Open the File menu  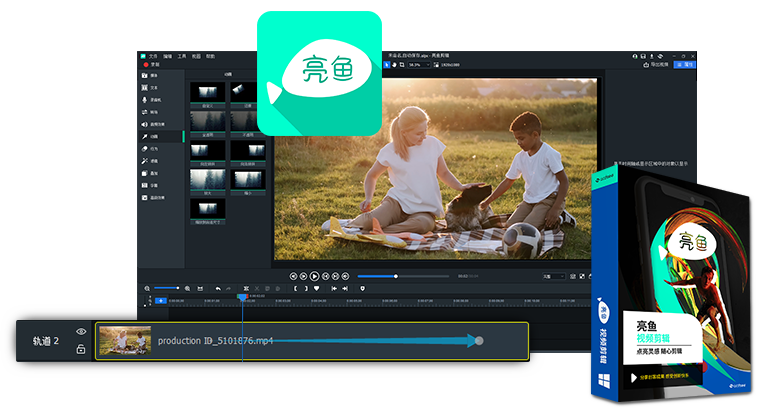point(153,56)
